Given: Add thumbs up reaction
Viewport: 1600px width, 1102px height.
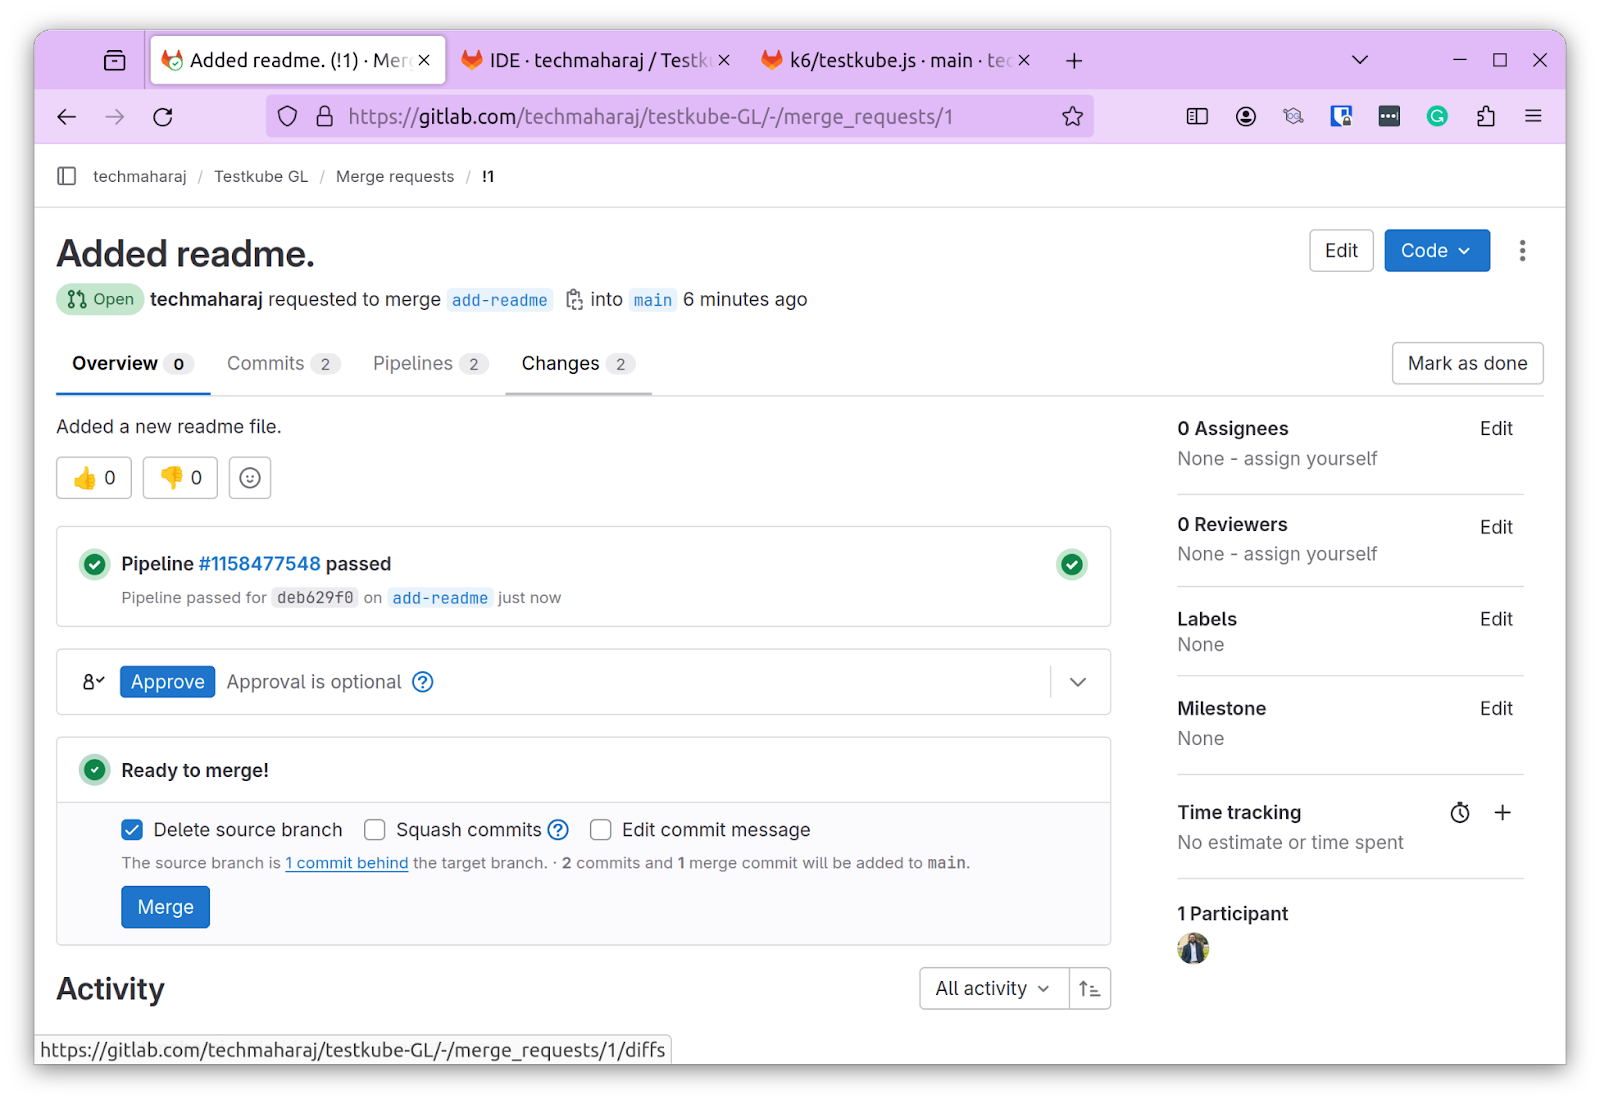Looking at the screenshot, I should coord(94,478).
